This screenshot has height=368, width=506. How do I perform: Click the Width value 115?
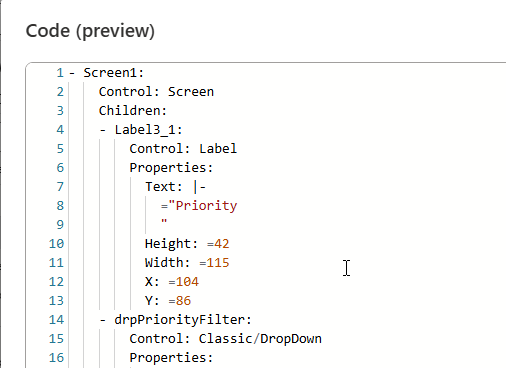(218, 263)
